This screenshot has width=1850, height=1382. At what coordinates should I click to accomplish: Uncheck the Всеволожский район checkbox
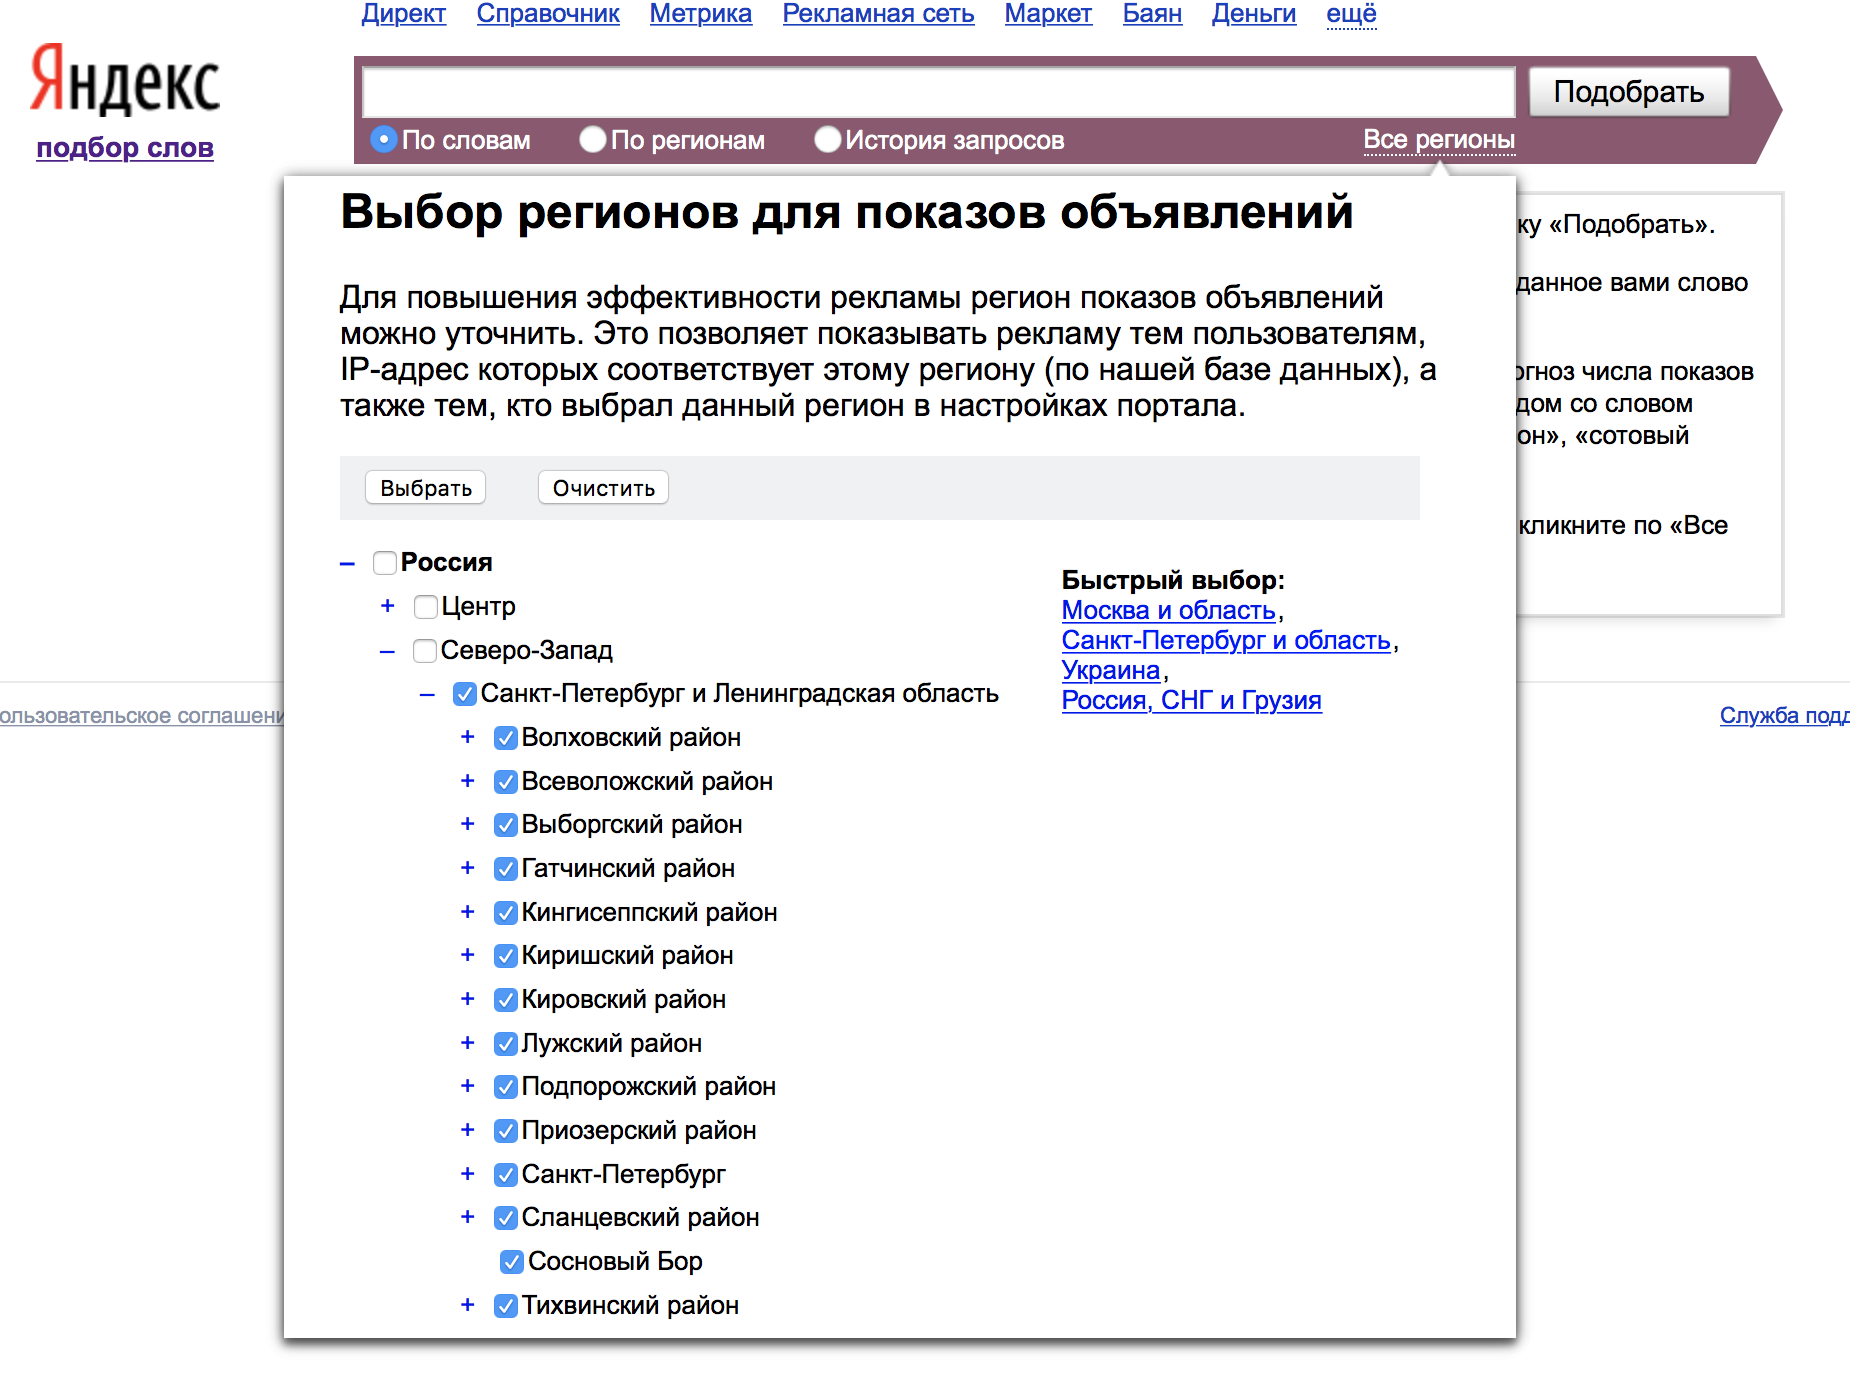tap(506, 782)
